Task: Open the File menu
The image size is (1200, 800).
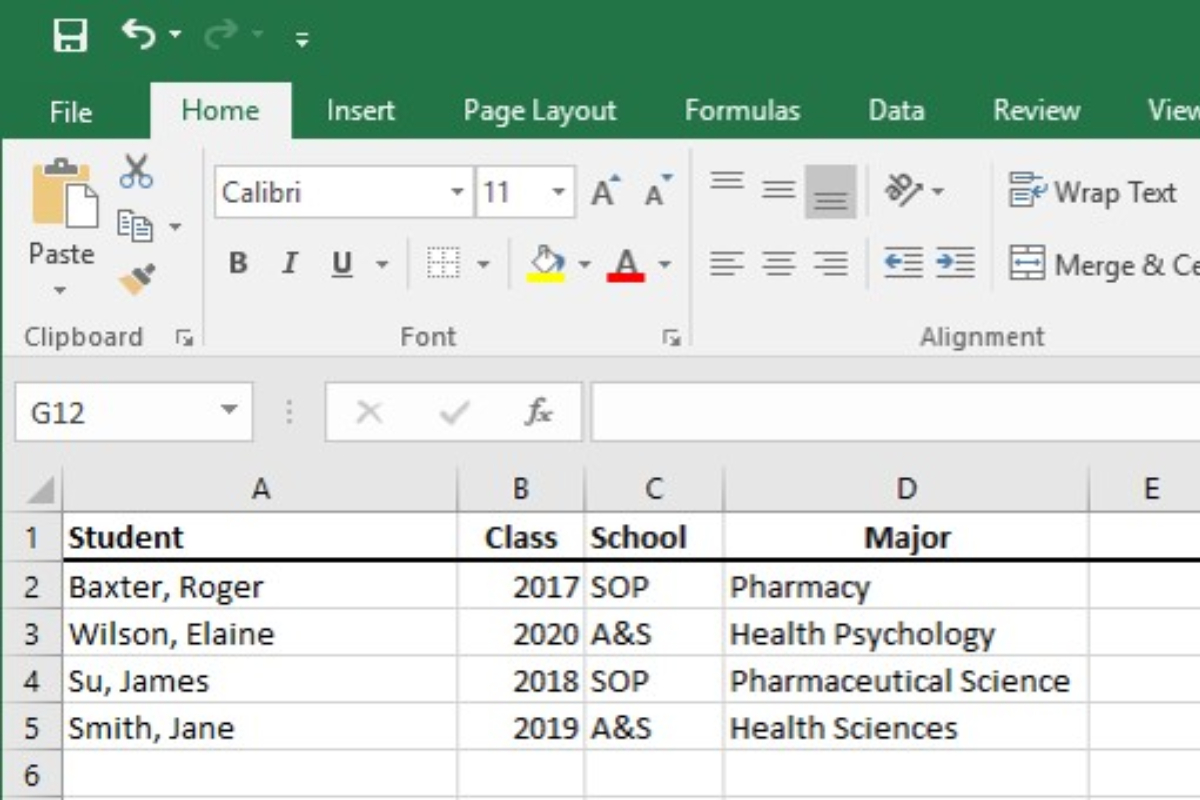Action: click(71, 112)
